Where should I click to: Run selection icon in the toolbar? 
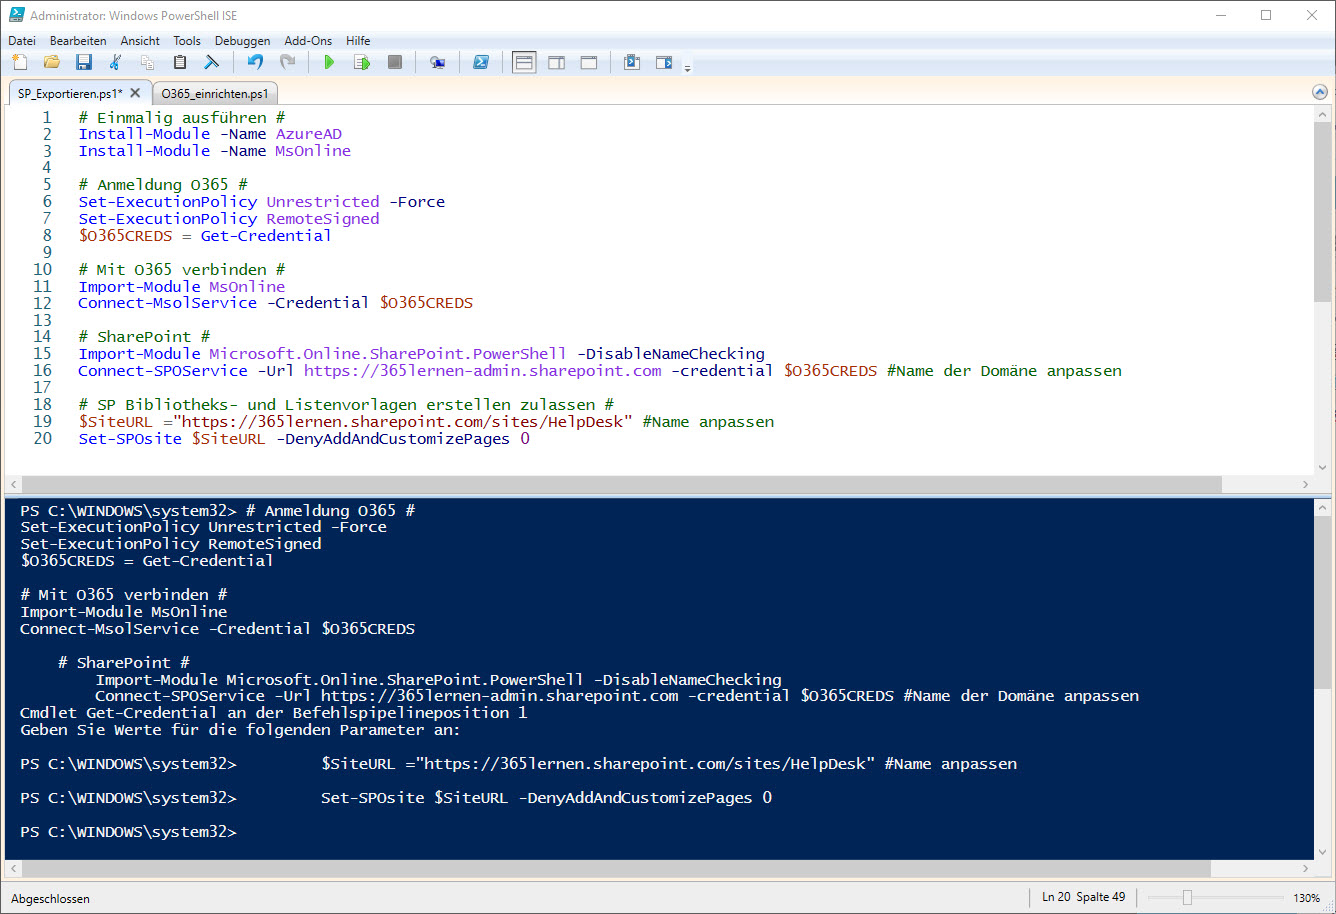362,62
